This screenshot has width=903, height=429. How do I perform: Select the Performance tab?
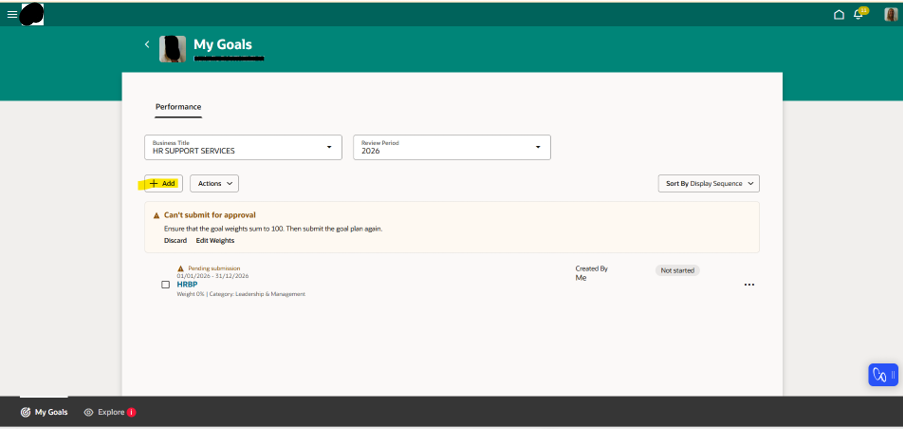point(178,107)
